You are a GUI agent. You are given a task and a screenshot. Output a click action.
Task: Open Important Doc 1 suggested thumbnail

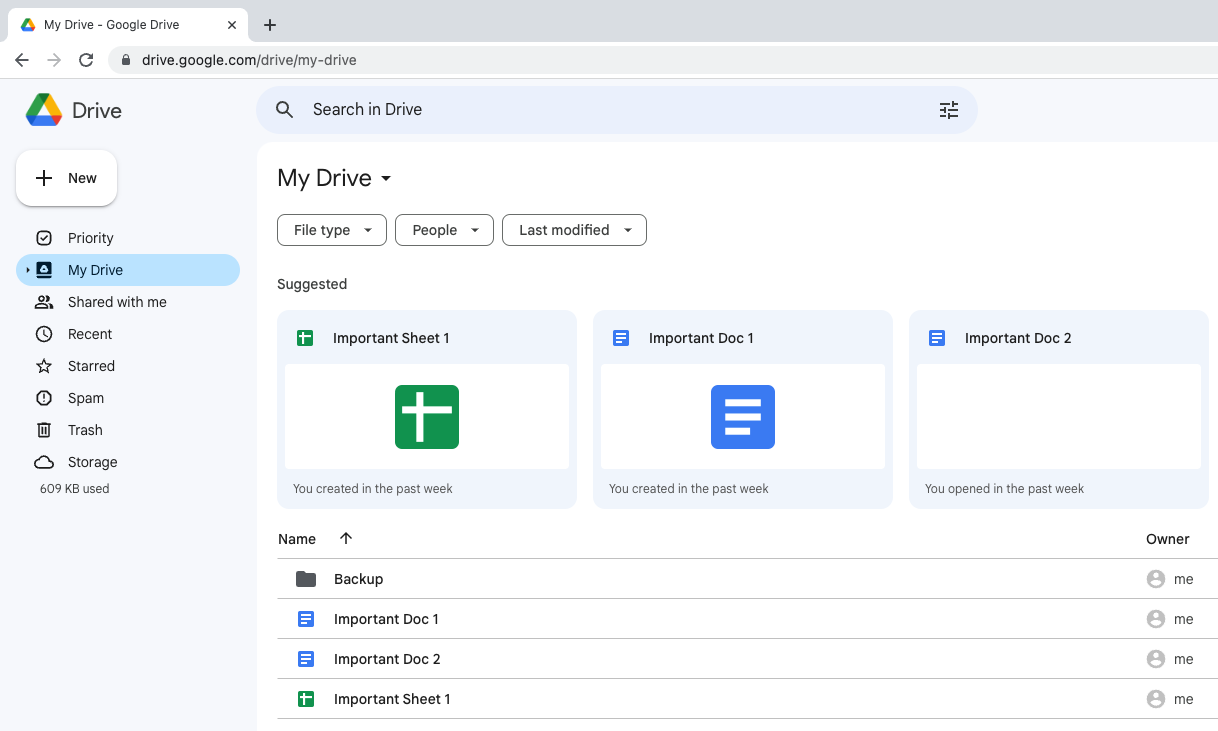pyautogui.click(x=743, y=417)
